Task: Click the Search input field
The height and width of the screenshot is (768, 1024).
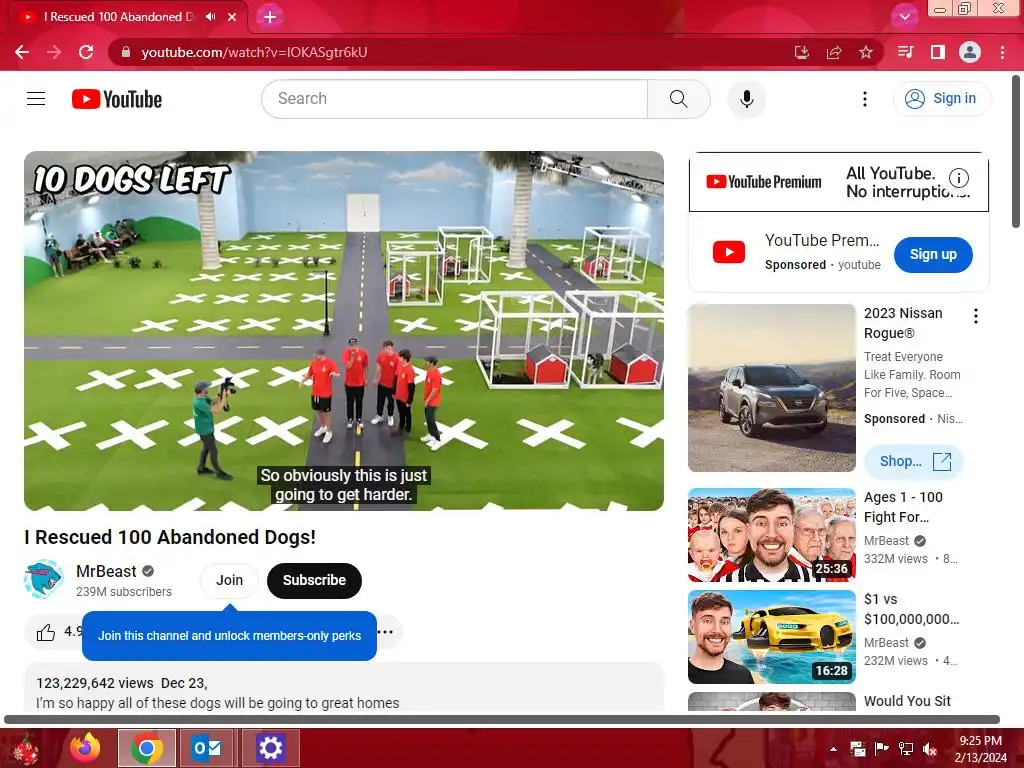Action: pyautogui.click(x=455, y=99)
